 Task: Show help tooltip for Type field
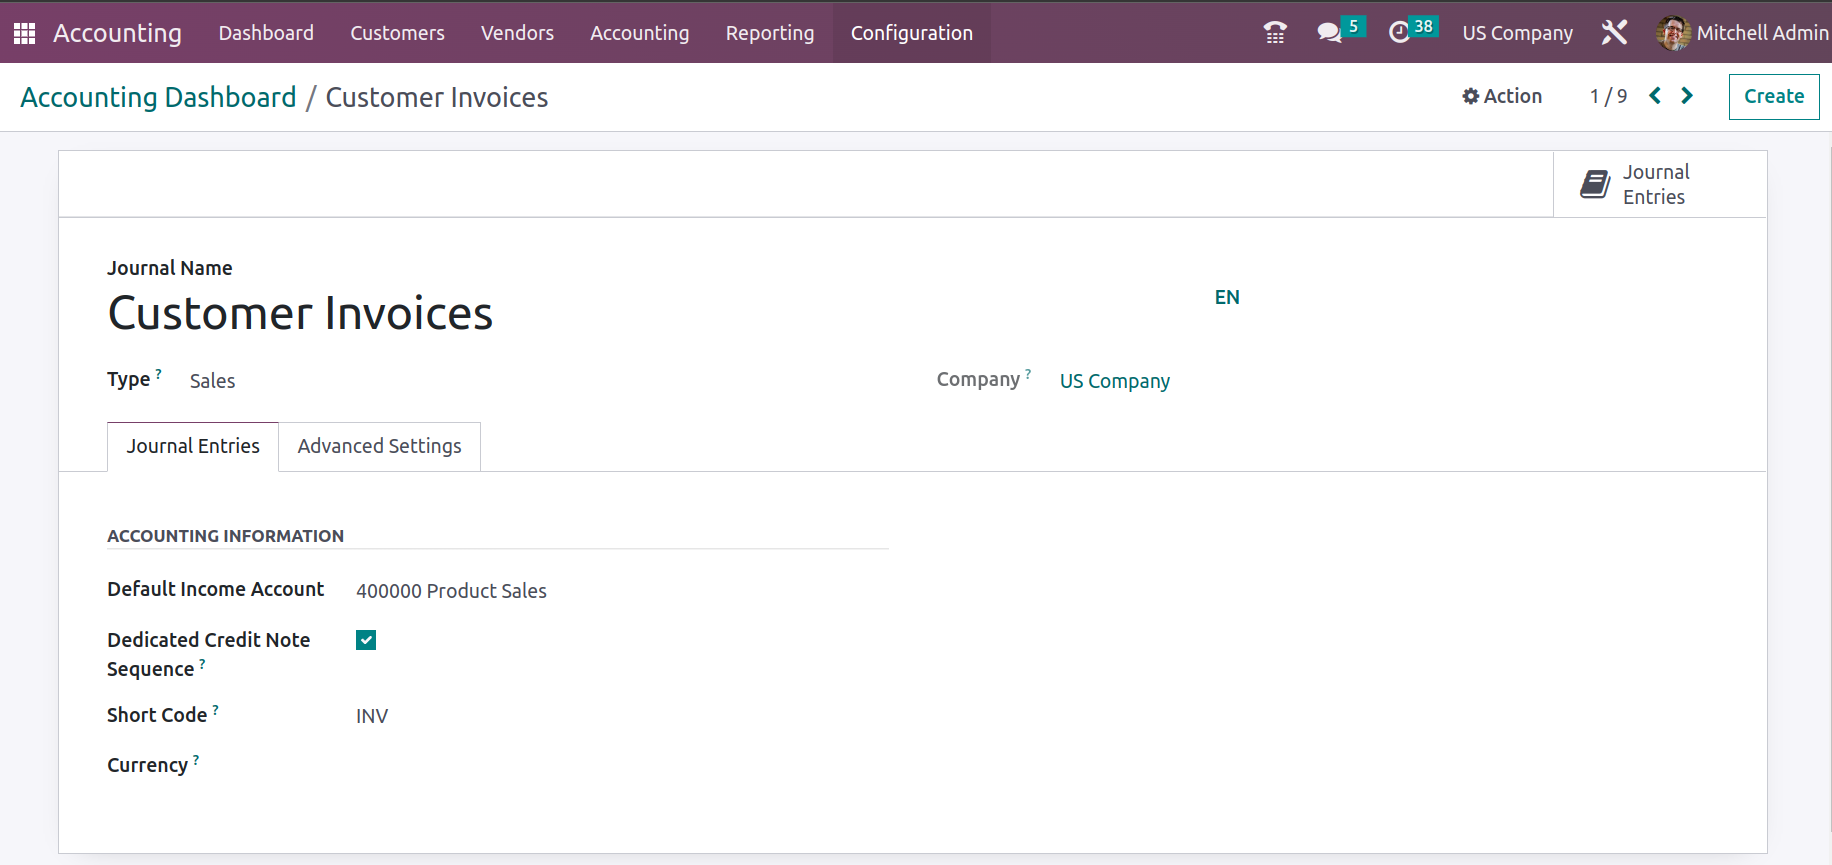tap(158, 374)
